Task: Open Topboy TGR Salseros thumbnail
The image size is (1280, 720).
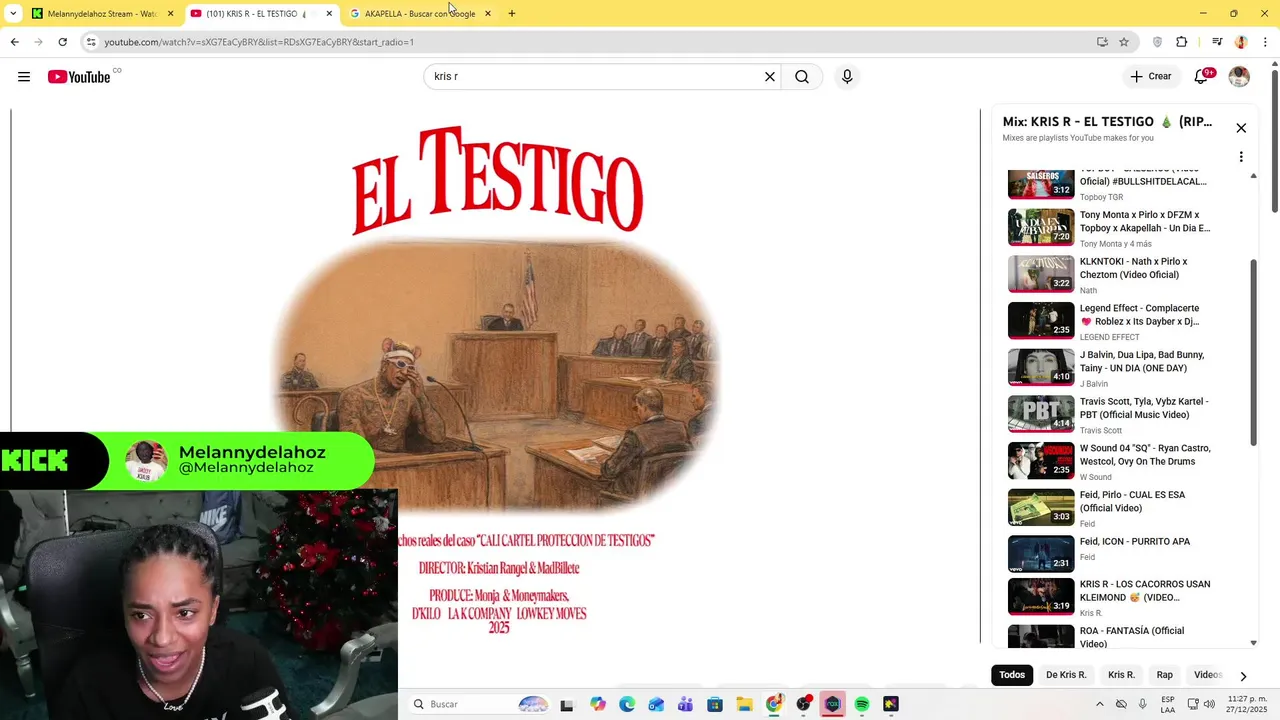Action: tap(1041, 184)
